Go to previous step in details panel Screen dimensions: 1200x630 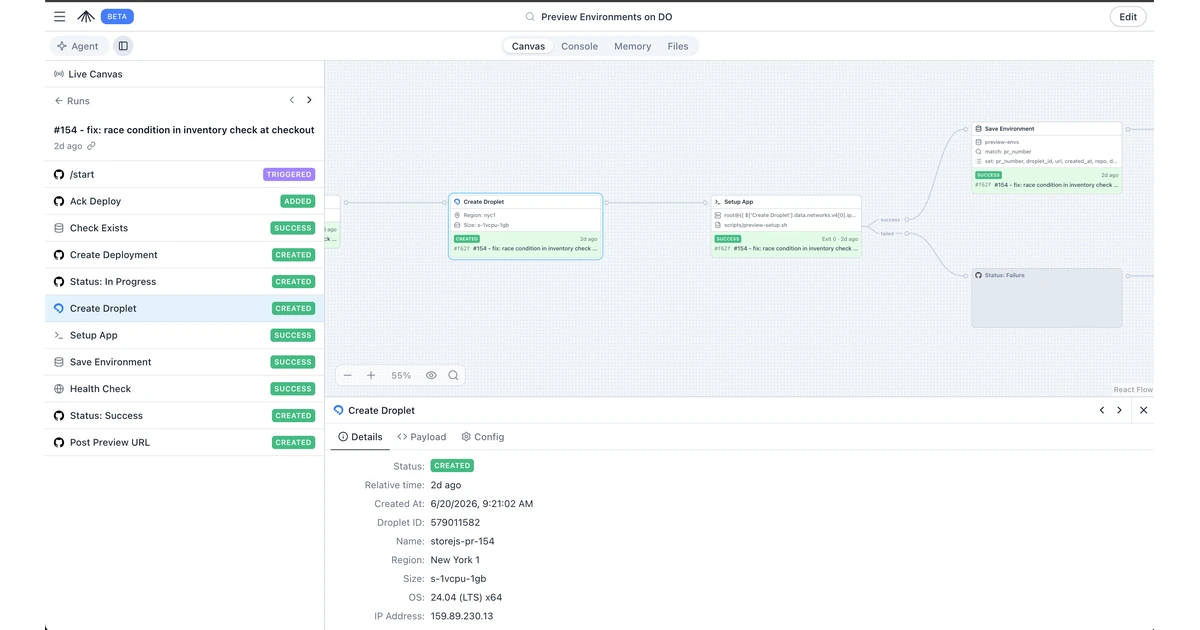tap(1102, 410)
